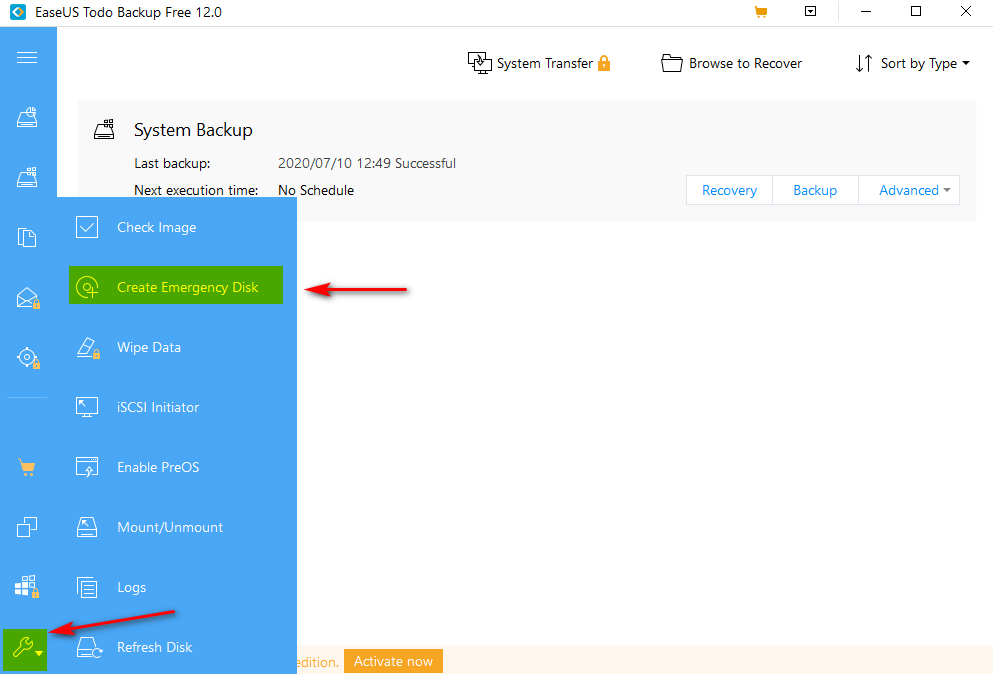
Task: Click the System Transfer button
Action: (x=539, y=63)
